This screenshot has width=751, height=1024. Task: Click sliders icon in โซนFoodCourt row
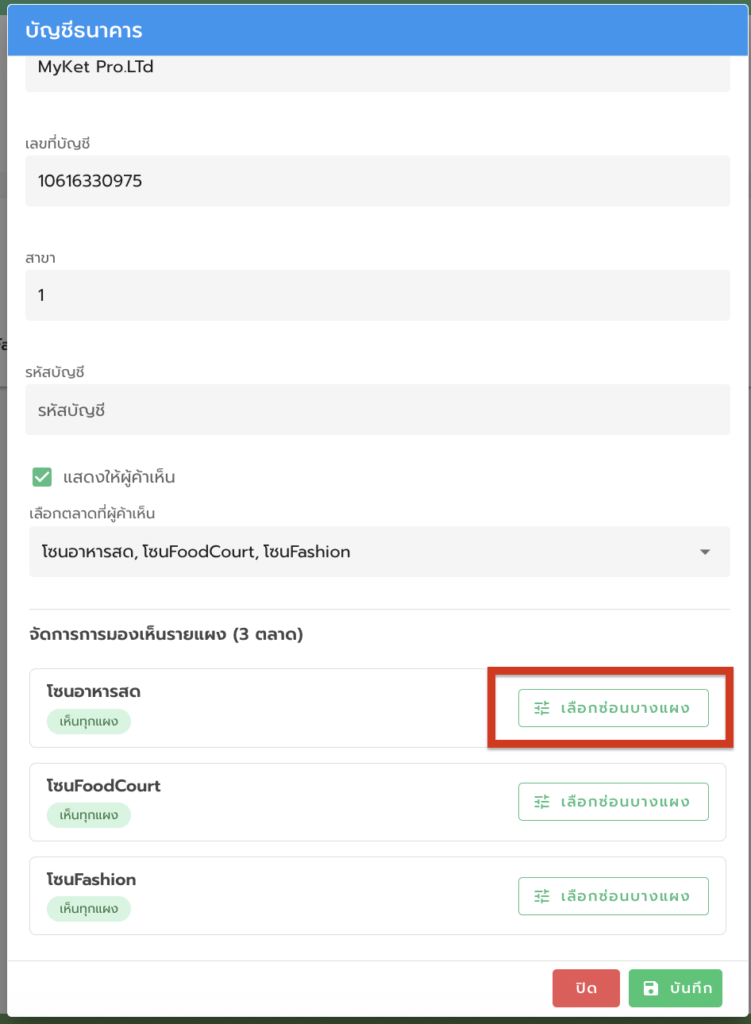pos(542,802)
